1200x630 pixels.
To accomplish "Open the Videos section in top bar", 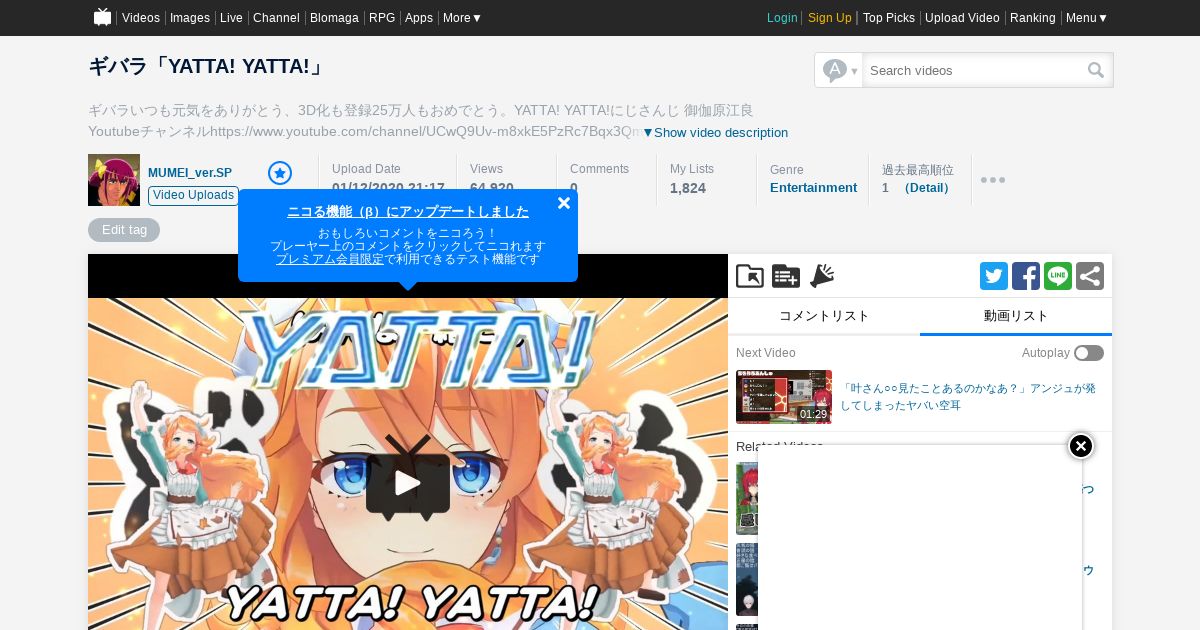I will (x=141, y=18).
